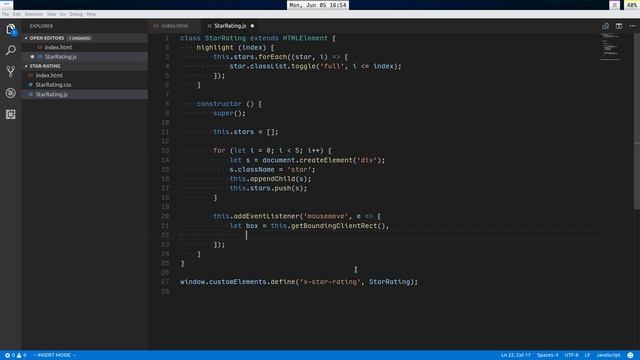Viewport: 640px width, 360px height.
Task: Click the EXPLORER panel title
Action: click(41, 26)
